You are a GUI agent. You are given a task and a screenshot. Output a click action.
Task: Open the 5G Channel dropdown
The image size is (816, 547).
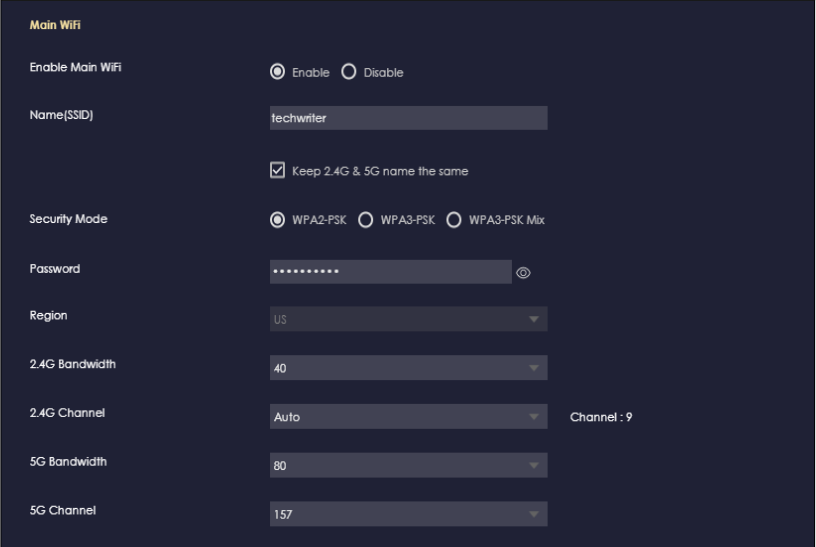[408, 515]
